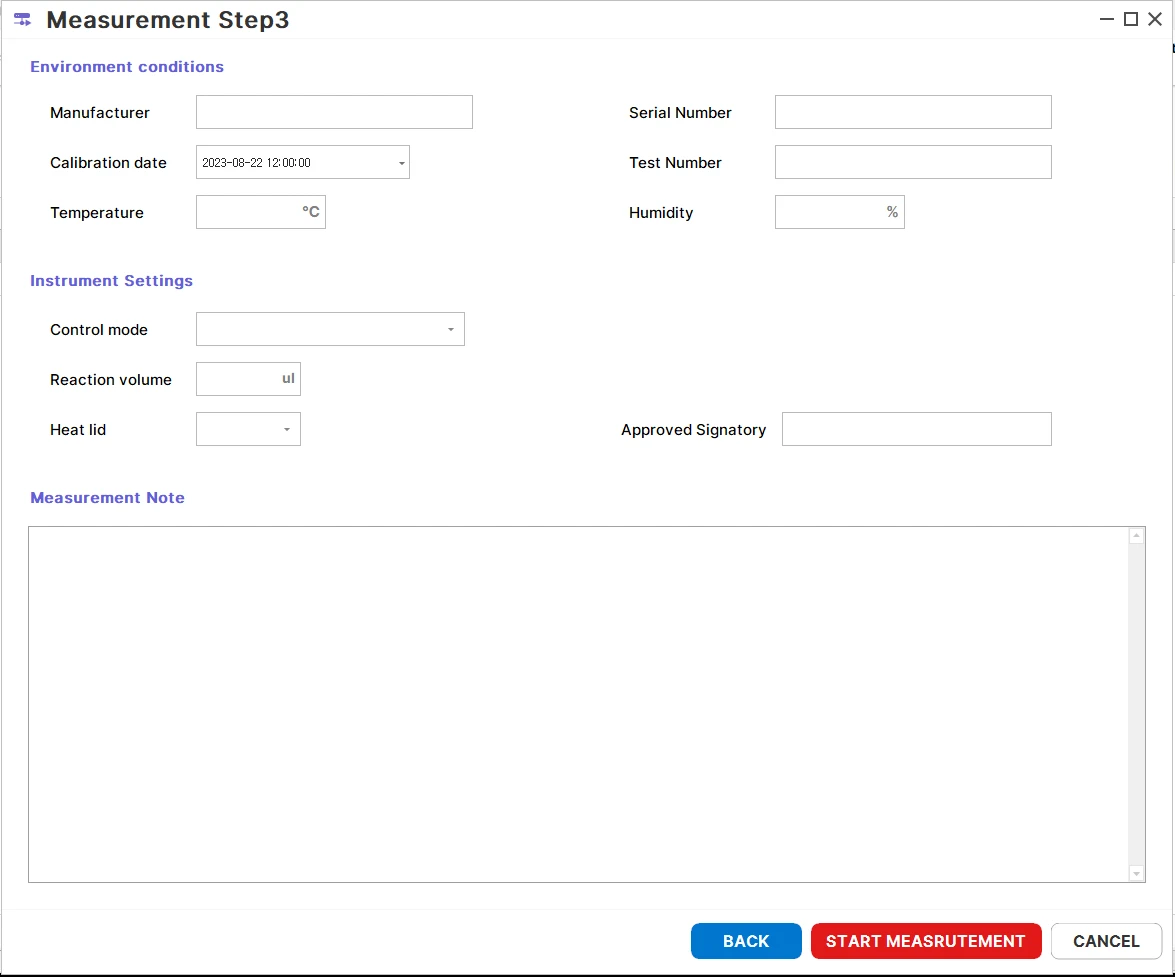Click the Test Number input field
Image resolution: width=1175 pixels, height=977 pixels.
tap(913, 162)
